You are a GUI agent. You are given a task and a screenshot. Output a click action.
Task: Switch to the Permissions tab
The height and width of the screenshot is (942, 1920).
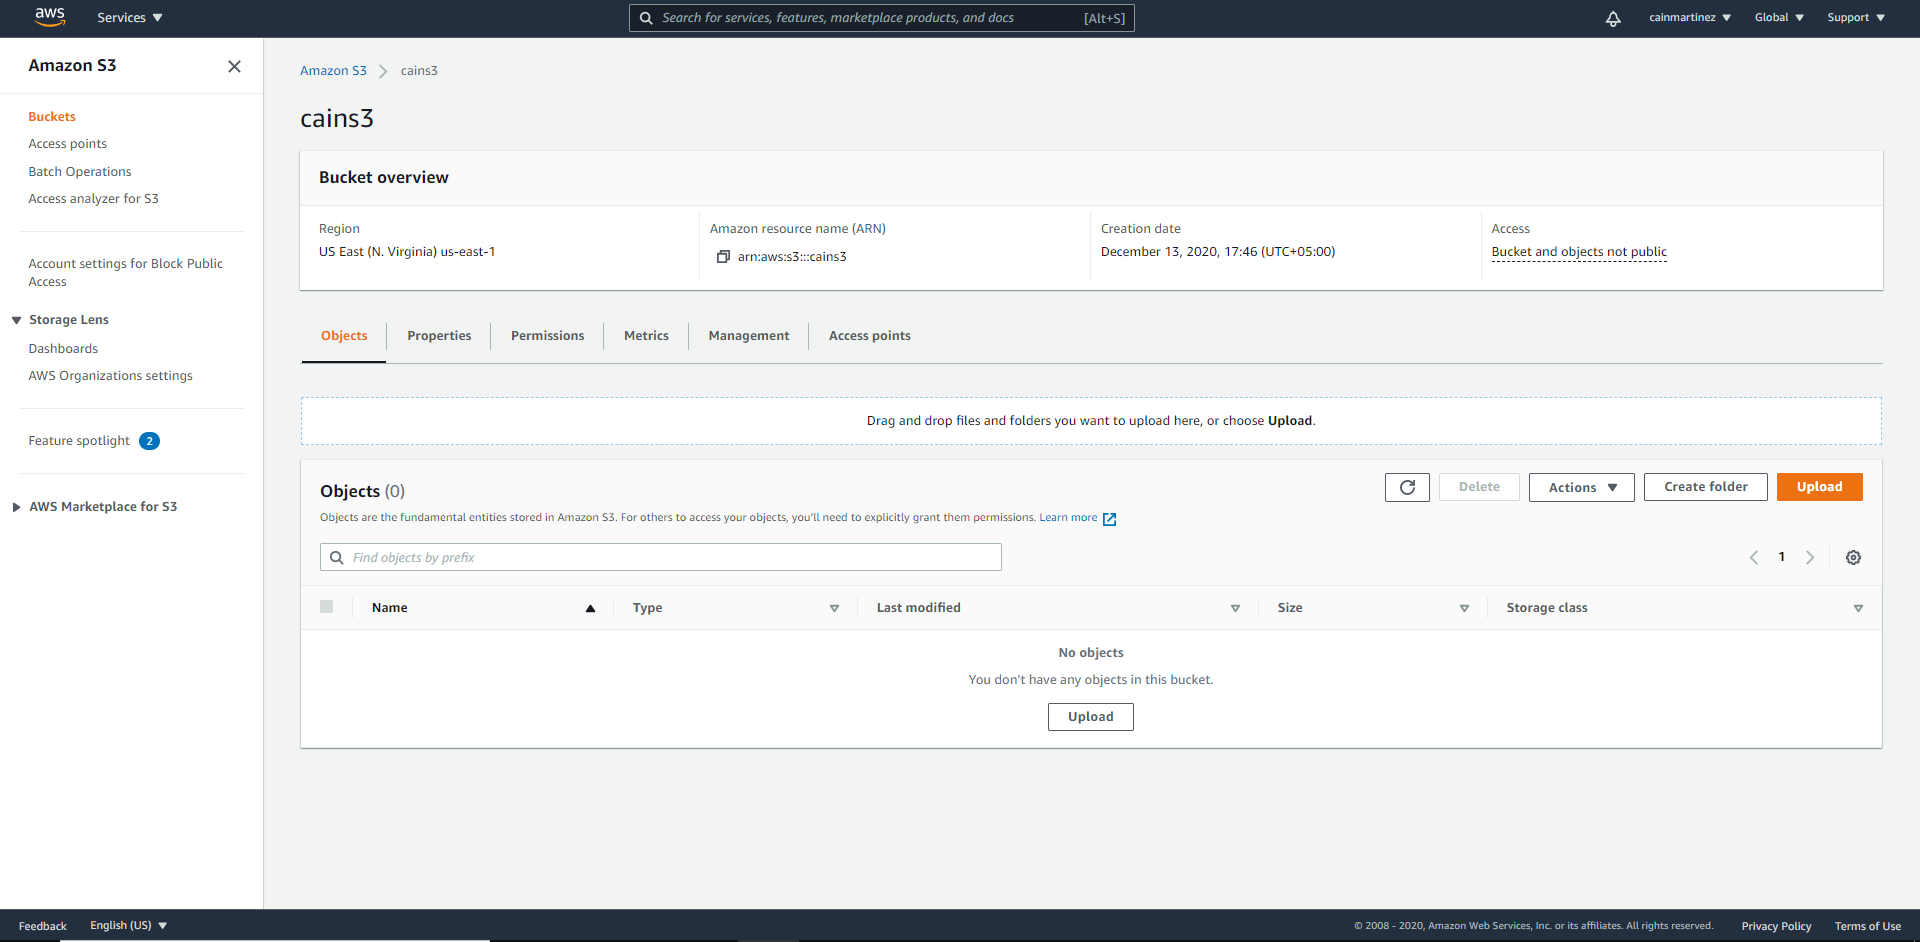[547, 335]
